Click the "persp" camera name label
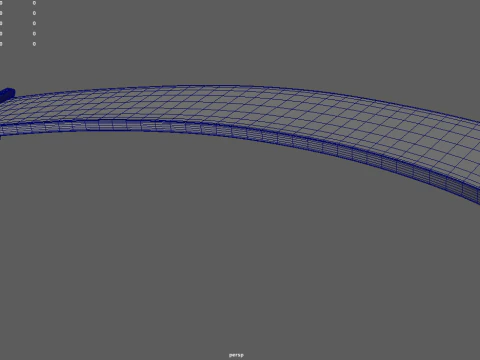Viewport: 480px width, 360px height. [x=236, y=355]
